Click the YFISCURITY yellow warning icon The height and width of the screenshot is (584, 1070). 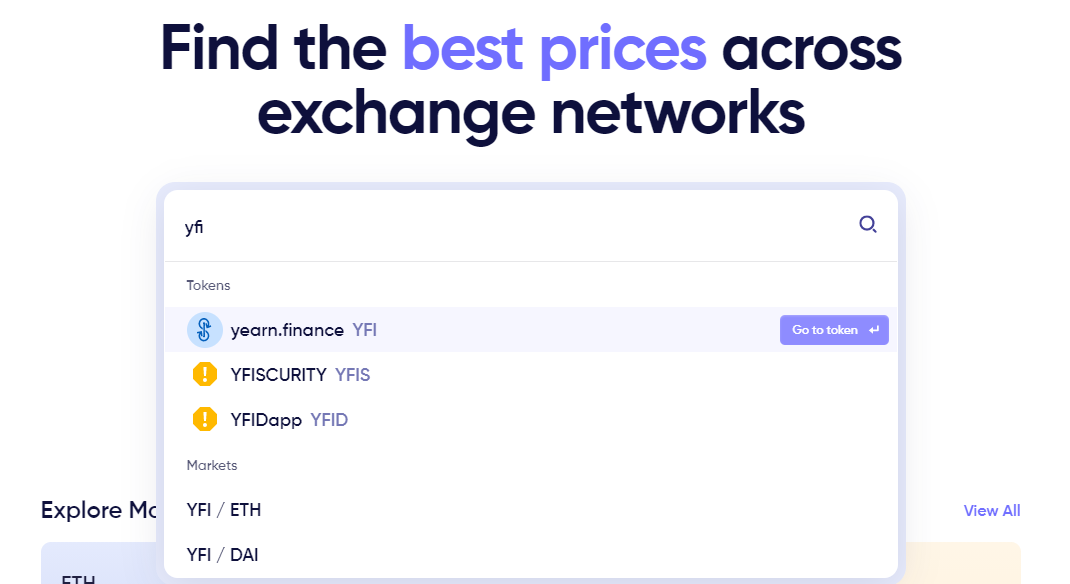pos(205,375)
